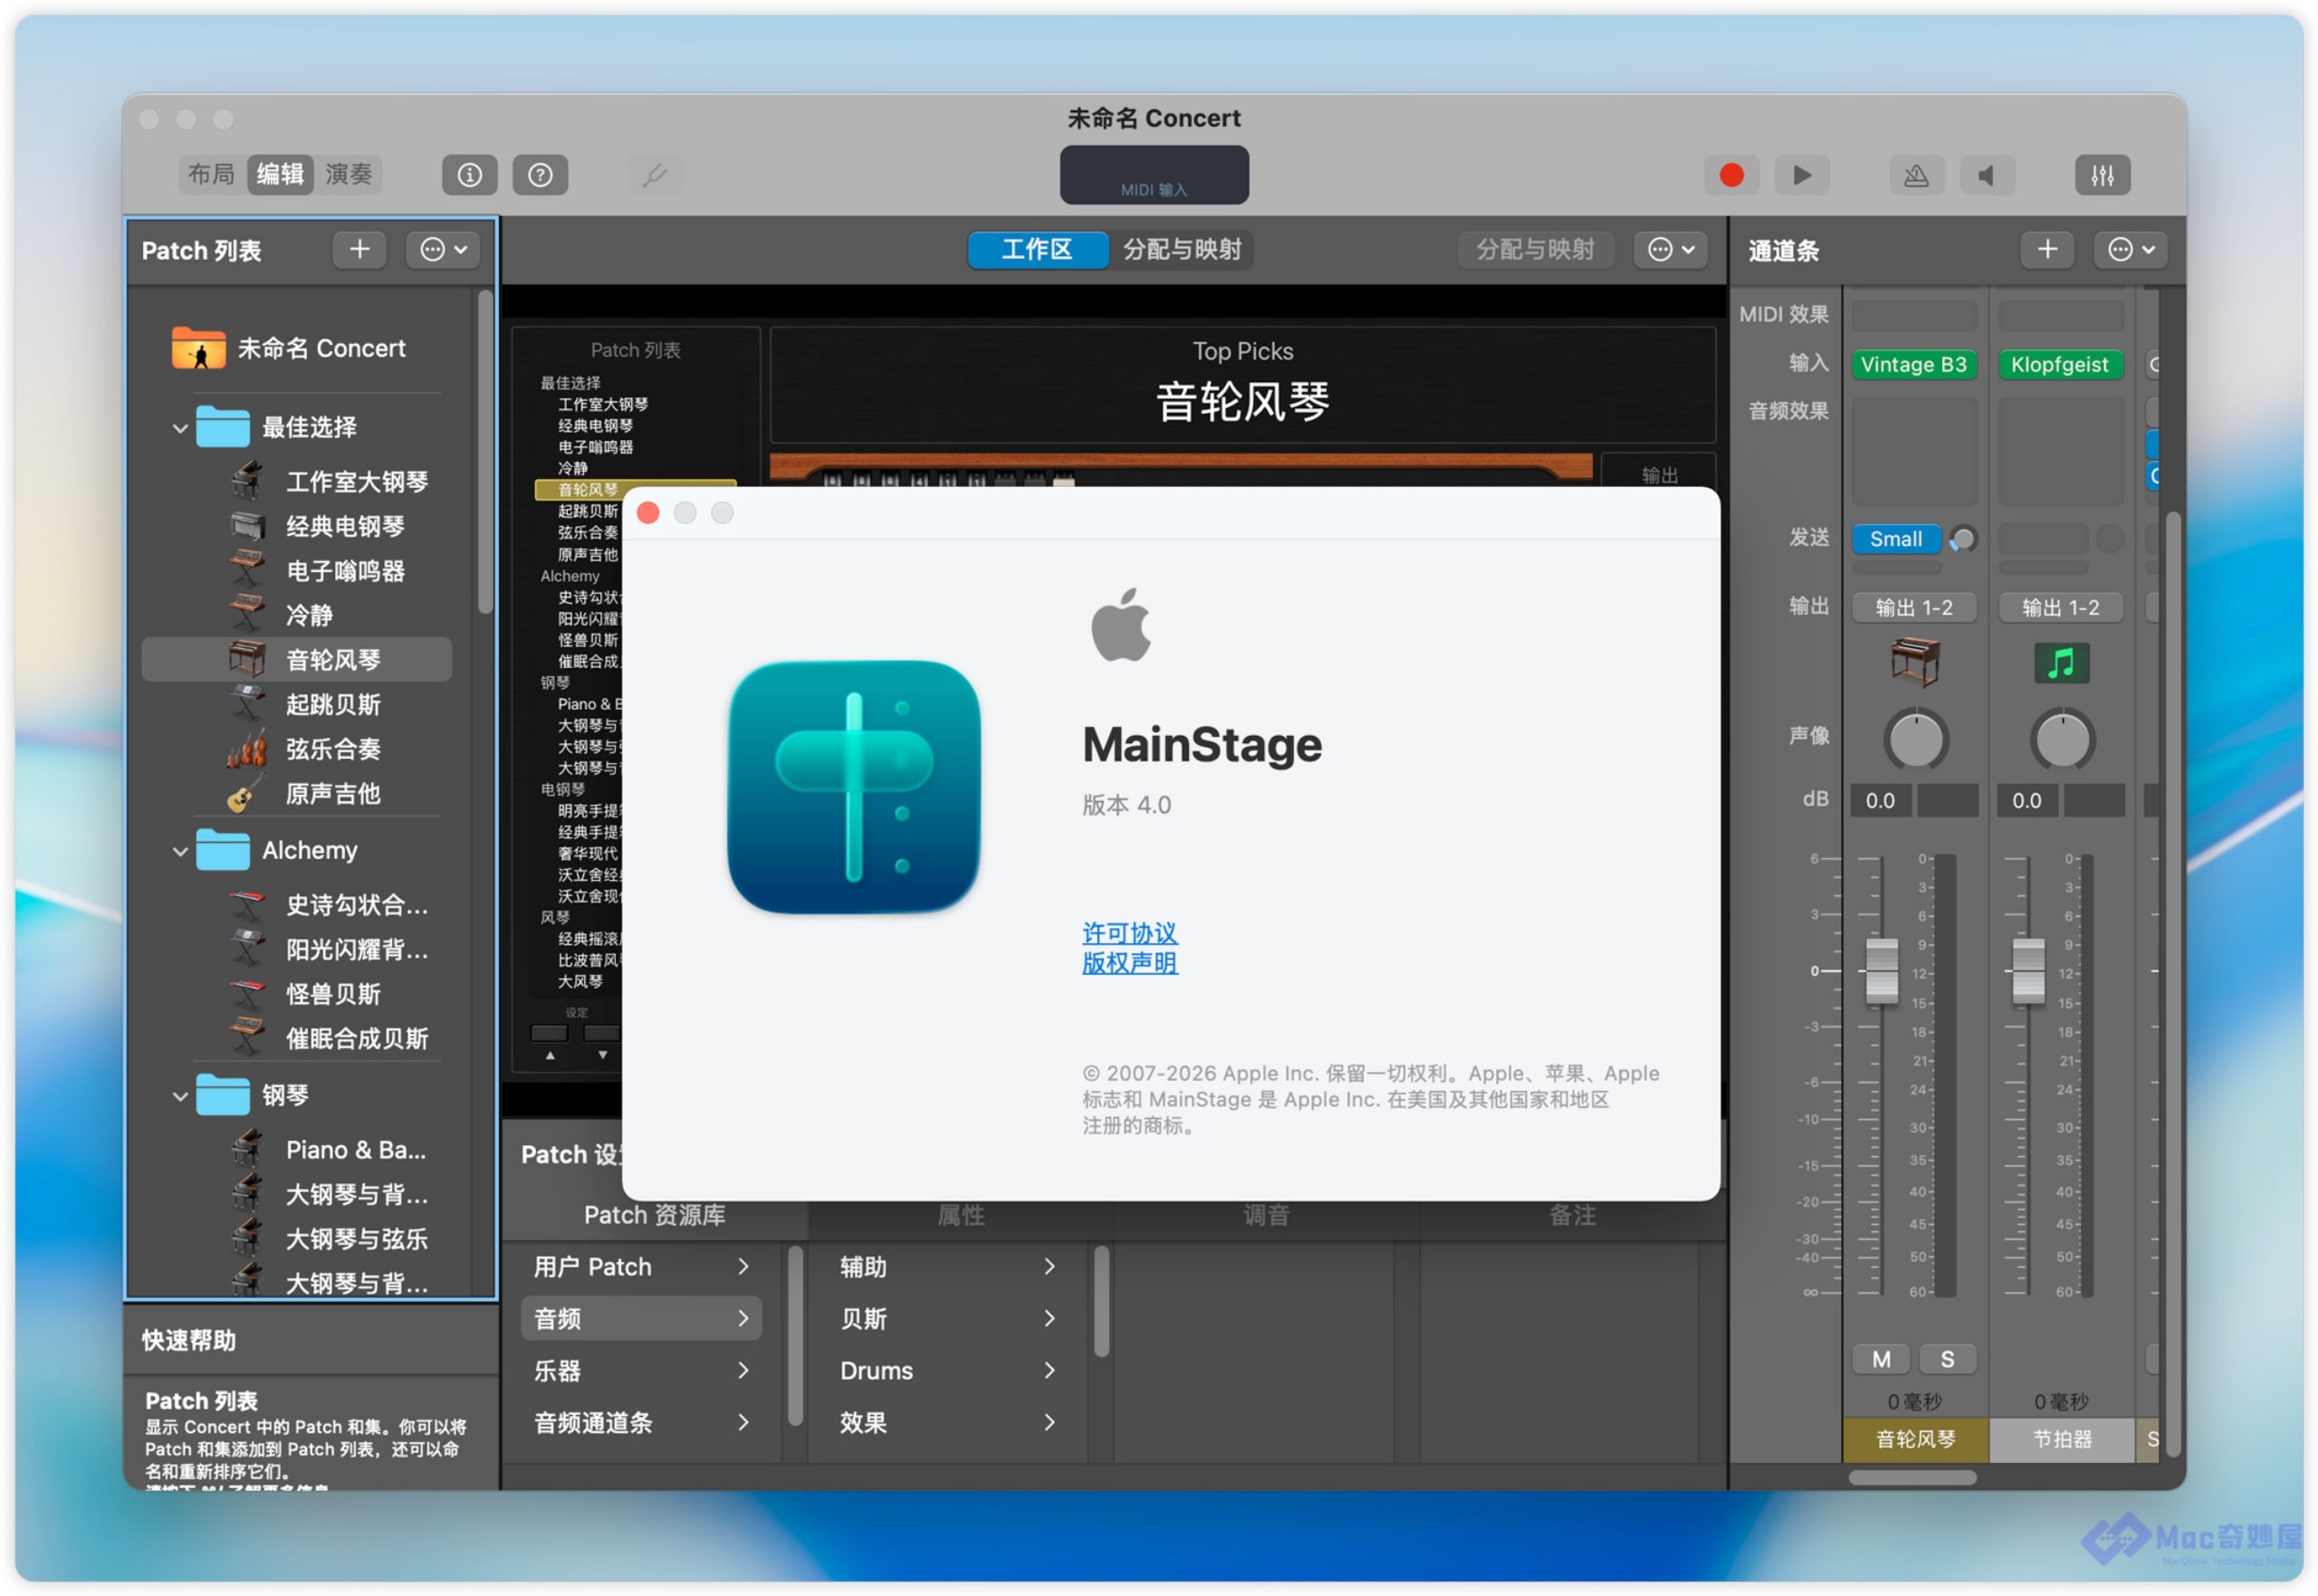Screen dimensions: 2318x1596
Task: Open the mixer sliders icon button
Action: pyautogui.click(x=2102, y=175)
